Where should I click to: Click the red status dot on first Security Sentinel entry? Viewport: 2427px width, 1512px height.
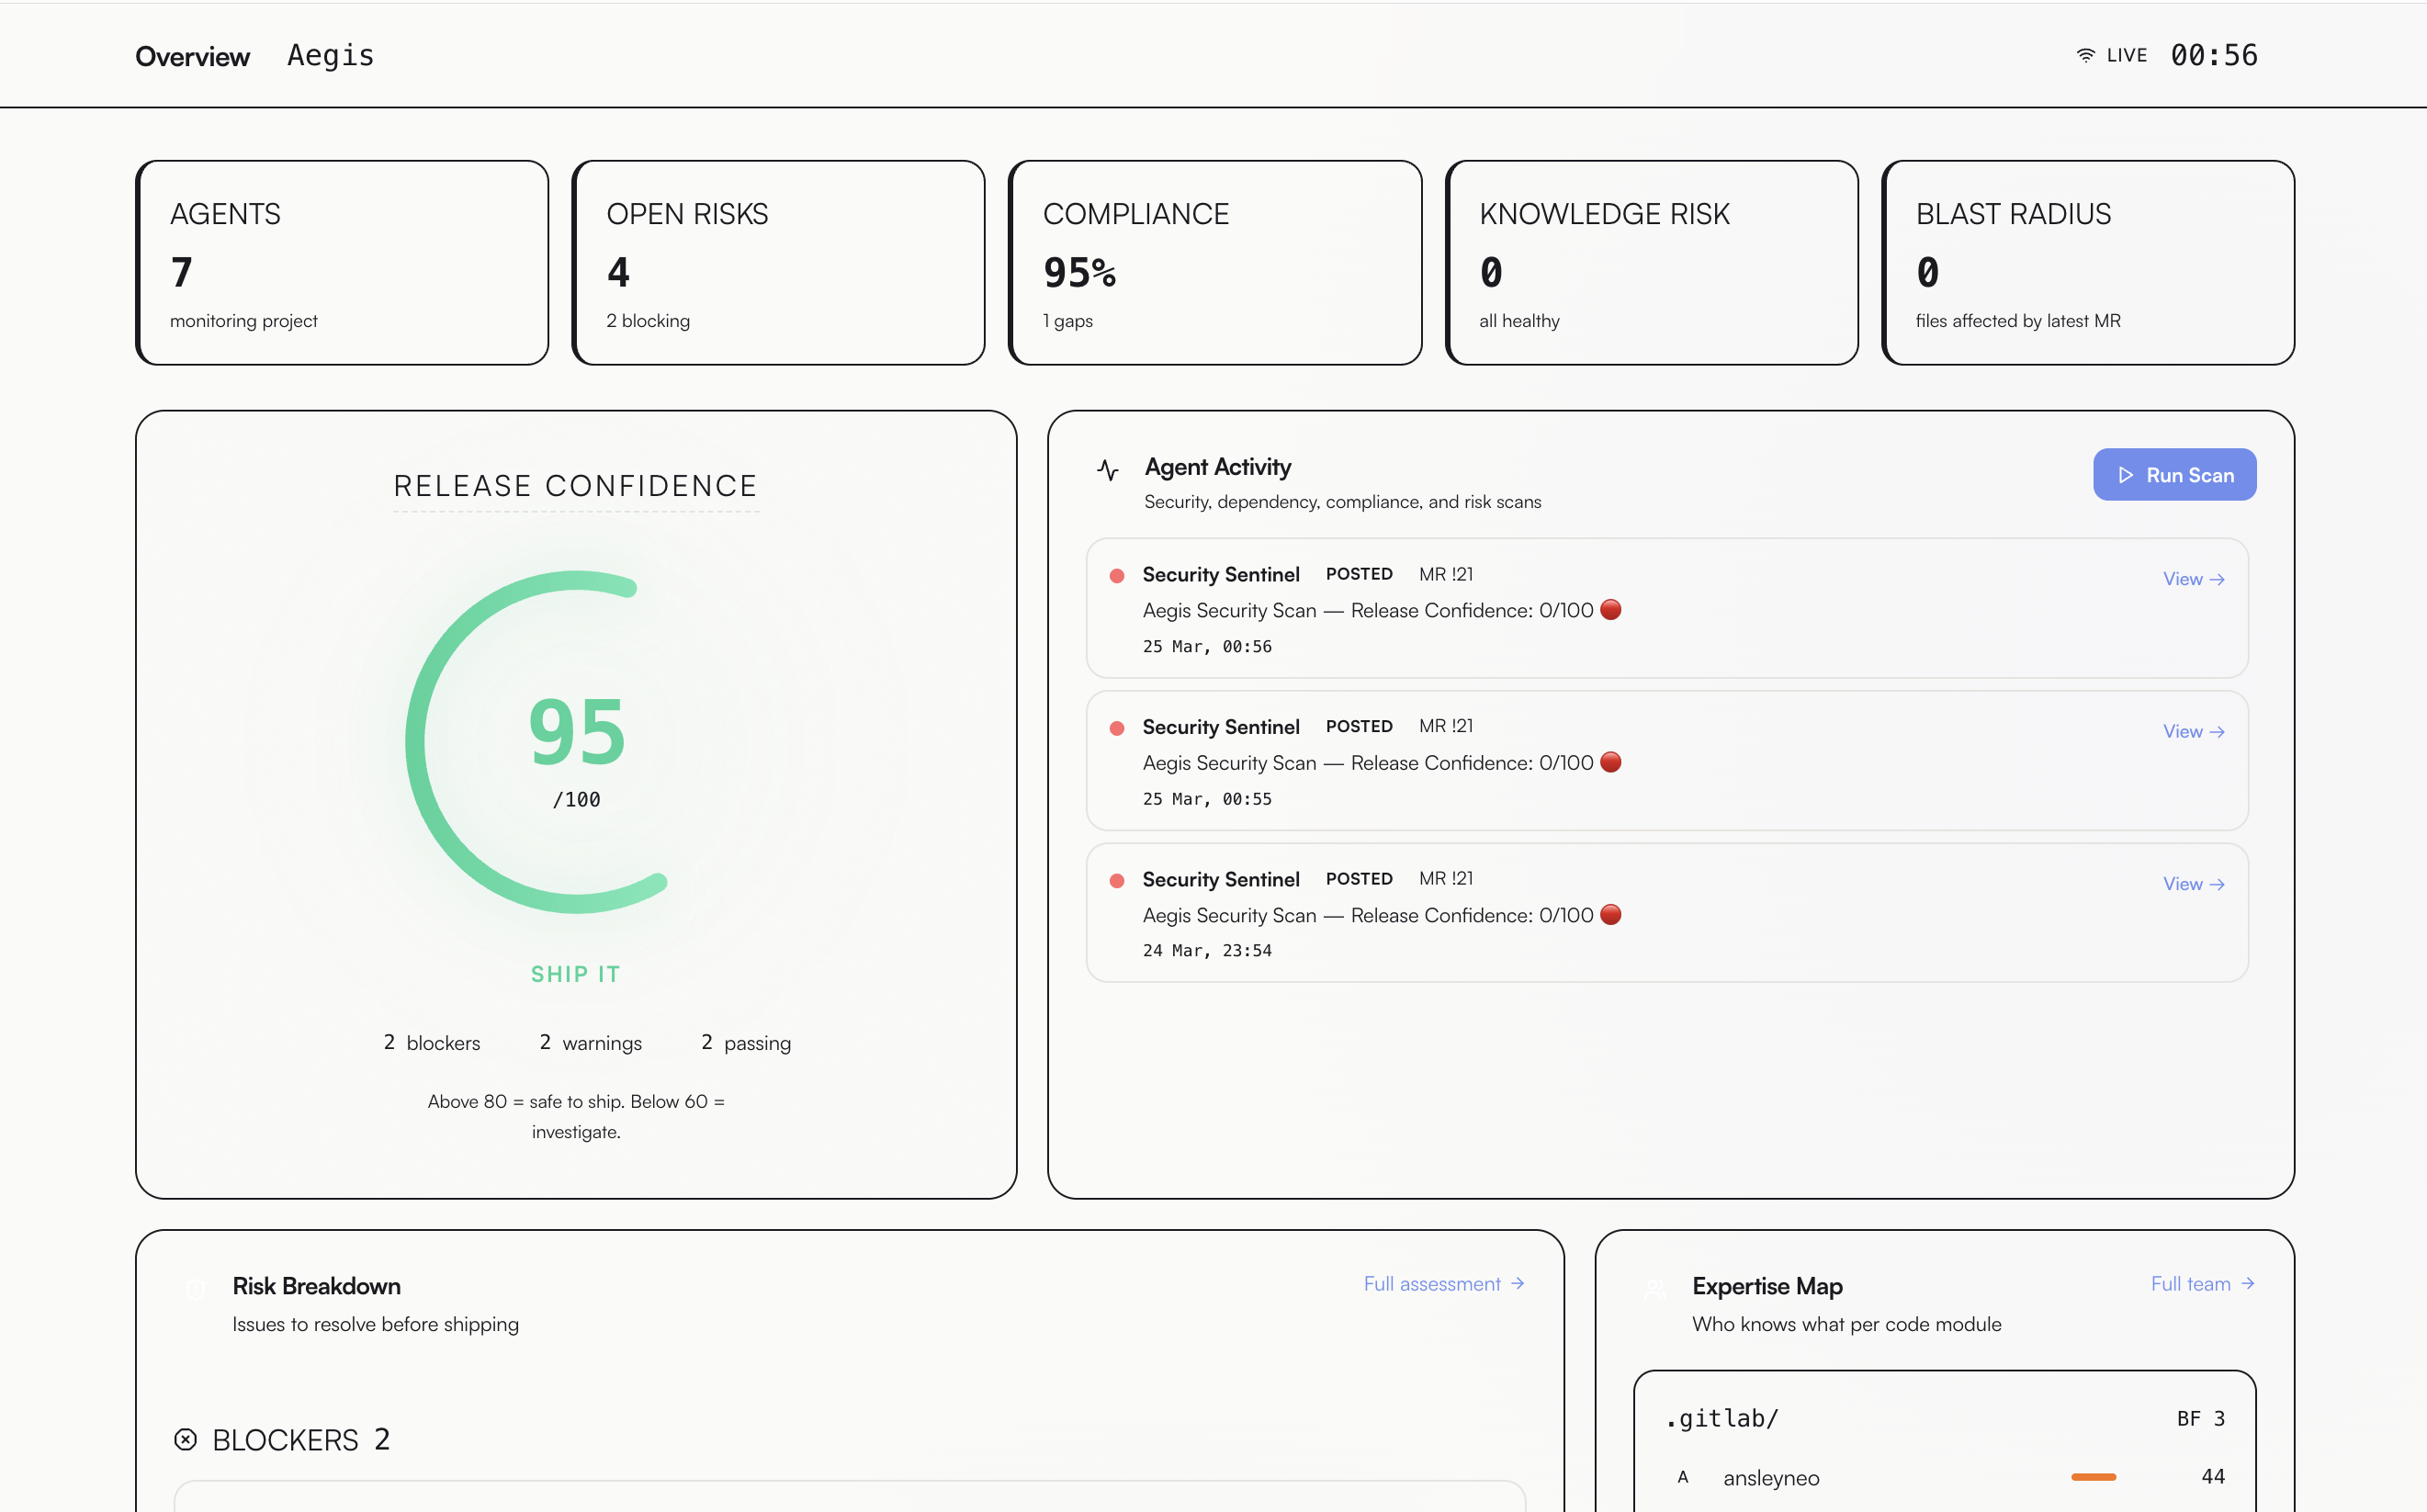point(1117,575)
